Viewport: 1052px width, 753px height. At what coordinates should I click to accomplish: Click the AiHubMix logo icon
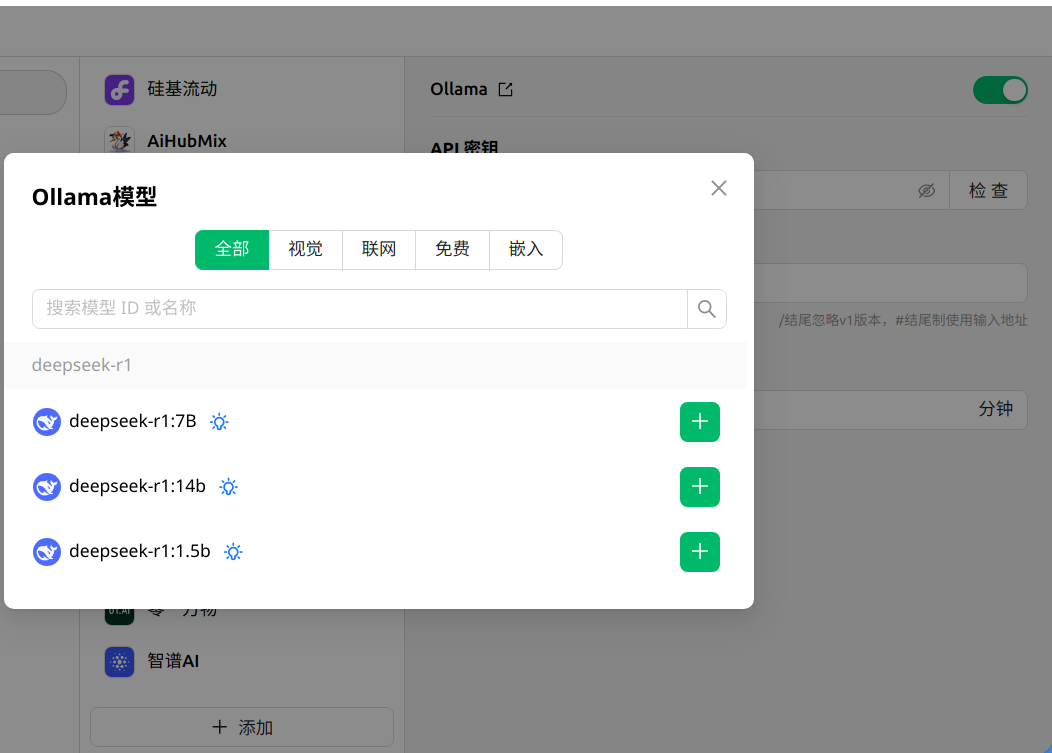point(119,140)
